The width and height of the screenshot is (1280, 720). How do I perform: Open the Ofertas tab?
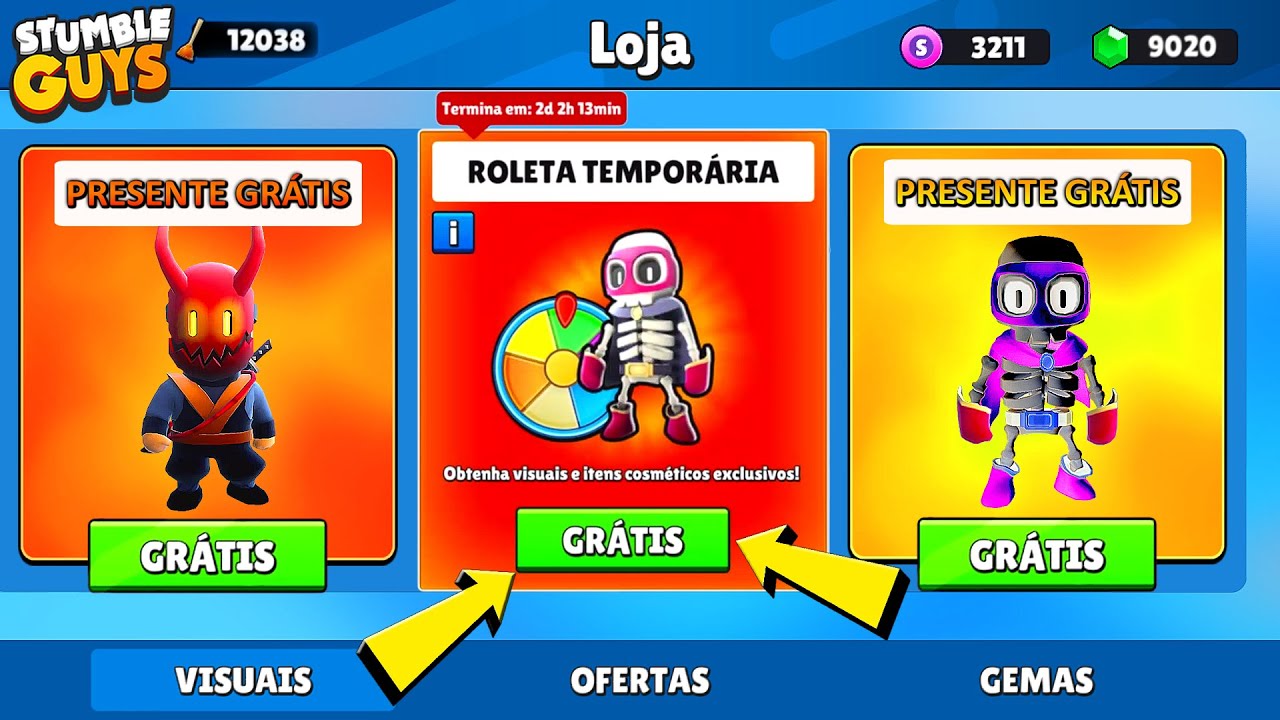click(x=640, y=680)
